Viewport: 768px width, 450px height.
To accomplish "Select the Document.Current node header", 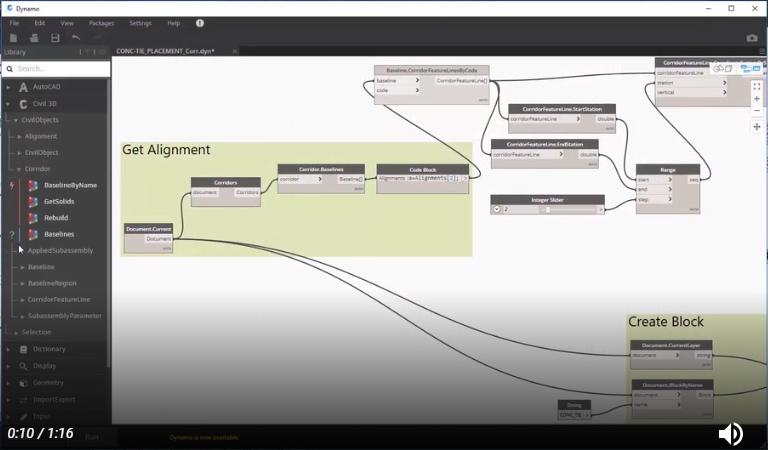I will click(x=148, y=229).
